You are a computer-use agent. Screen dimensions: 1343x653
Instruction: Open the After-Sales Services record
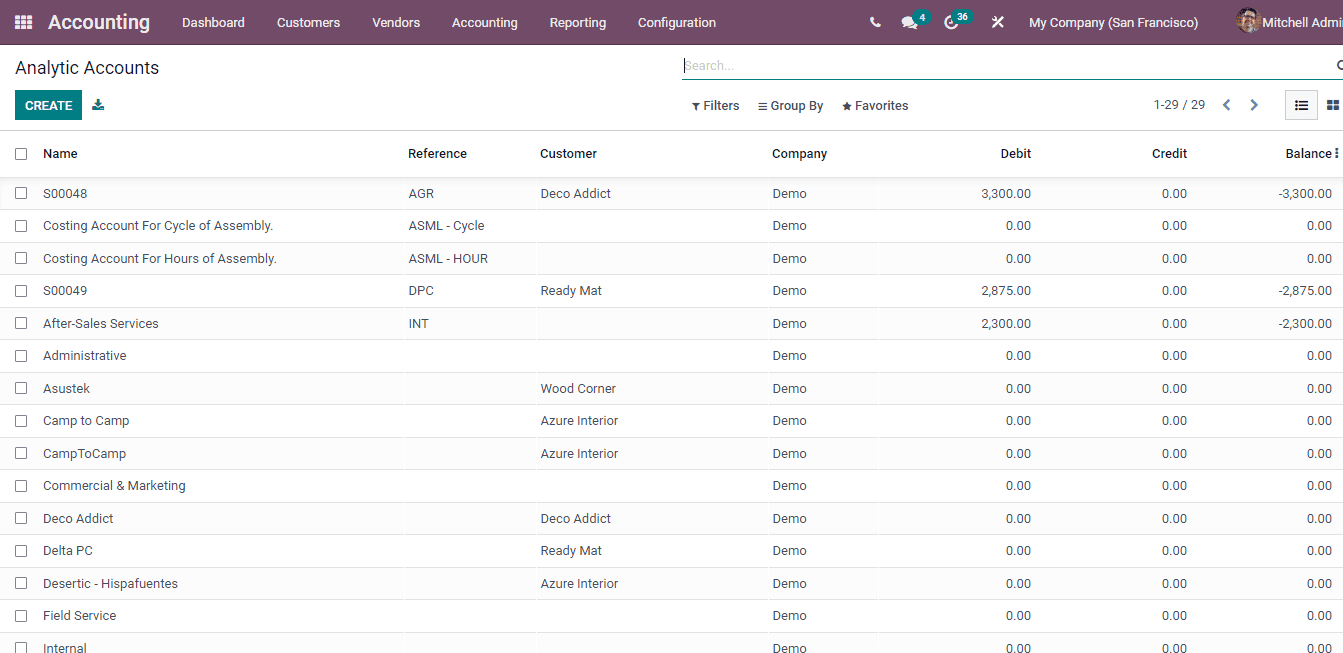pyautogui.click(x=100, y=323)
